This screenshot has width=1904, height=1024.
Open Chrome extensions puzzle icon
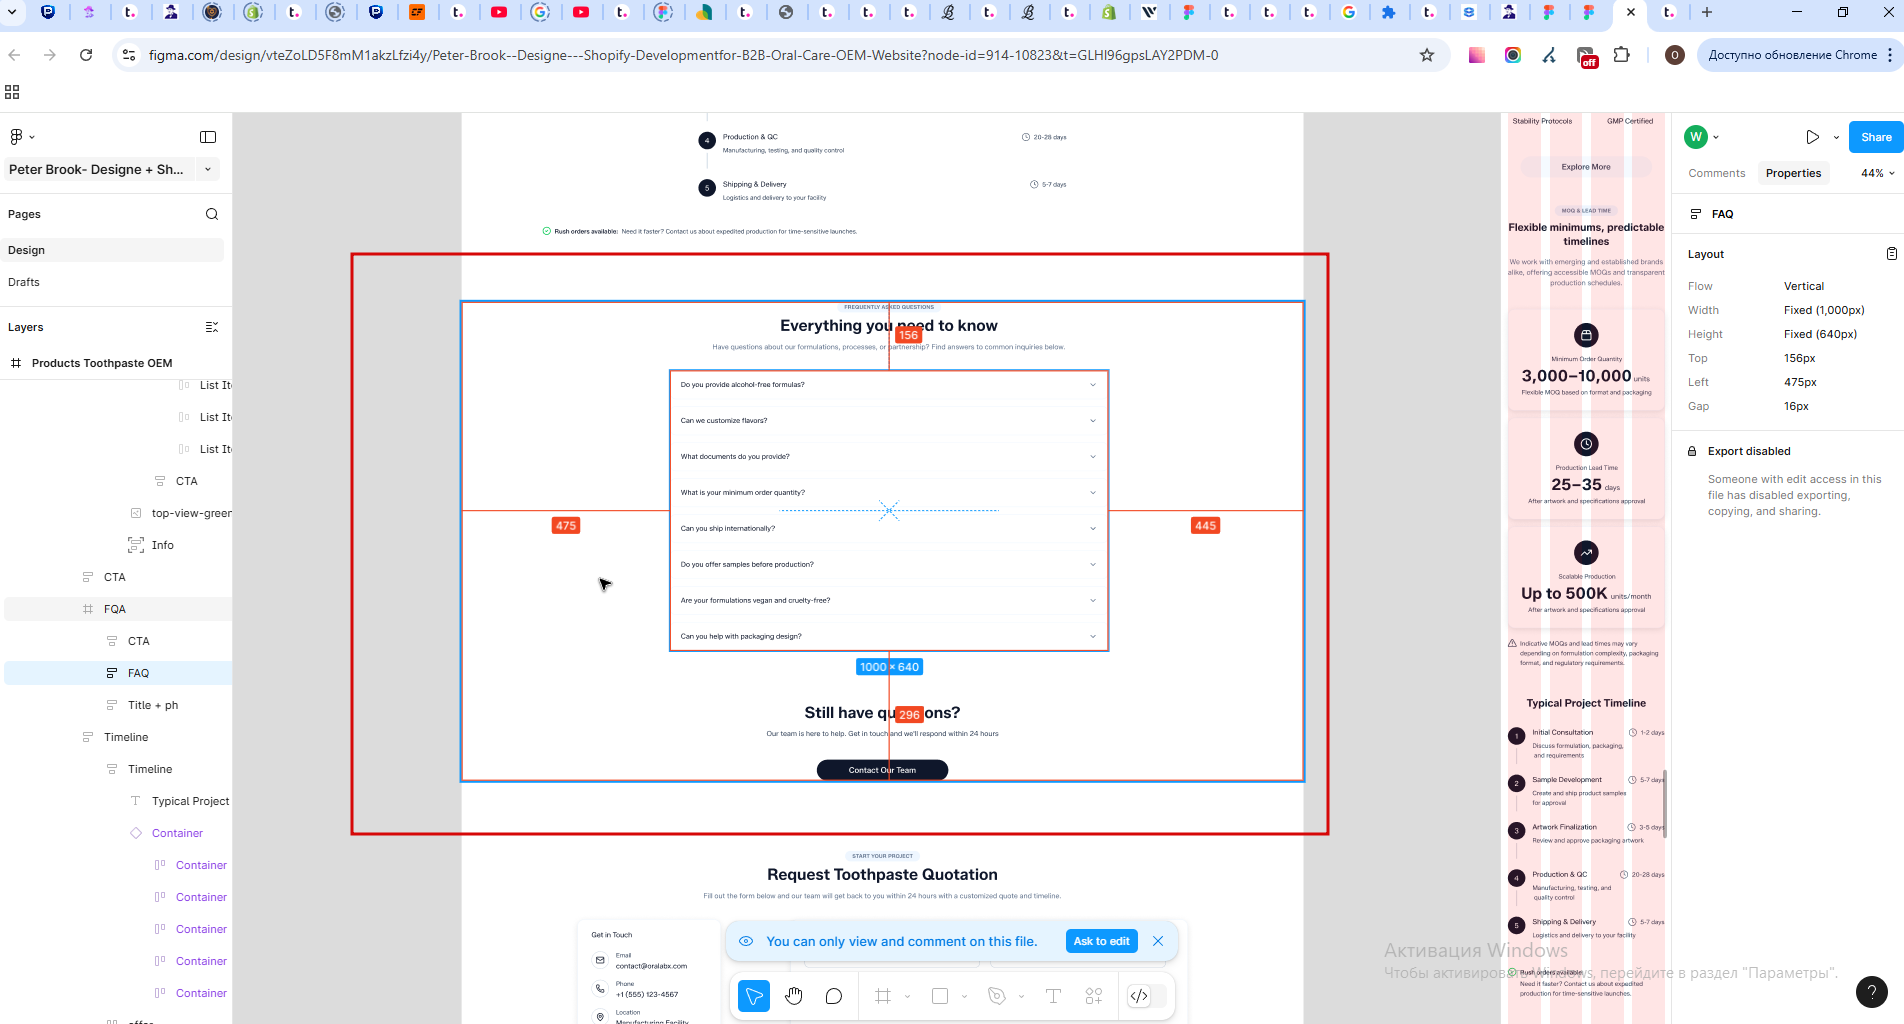click(1622, 55)
